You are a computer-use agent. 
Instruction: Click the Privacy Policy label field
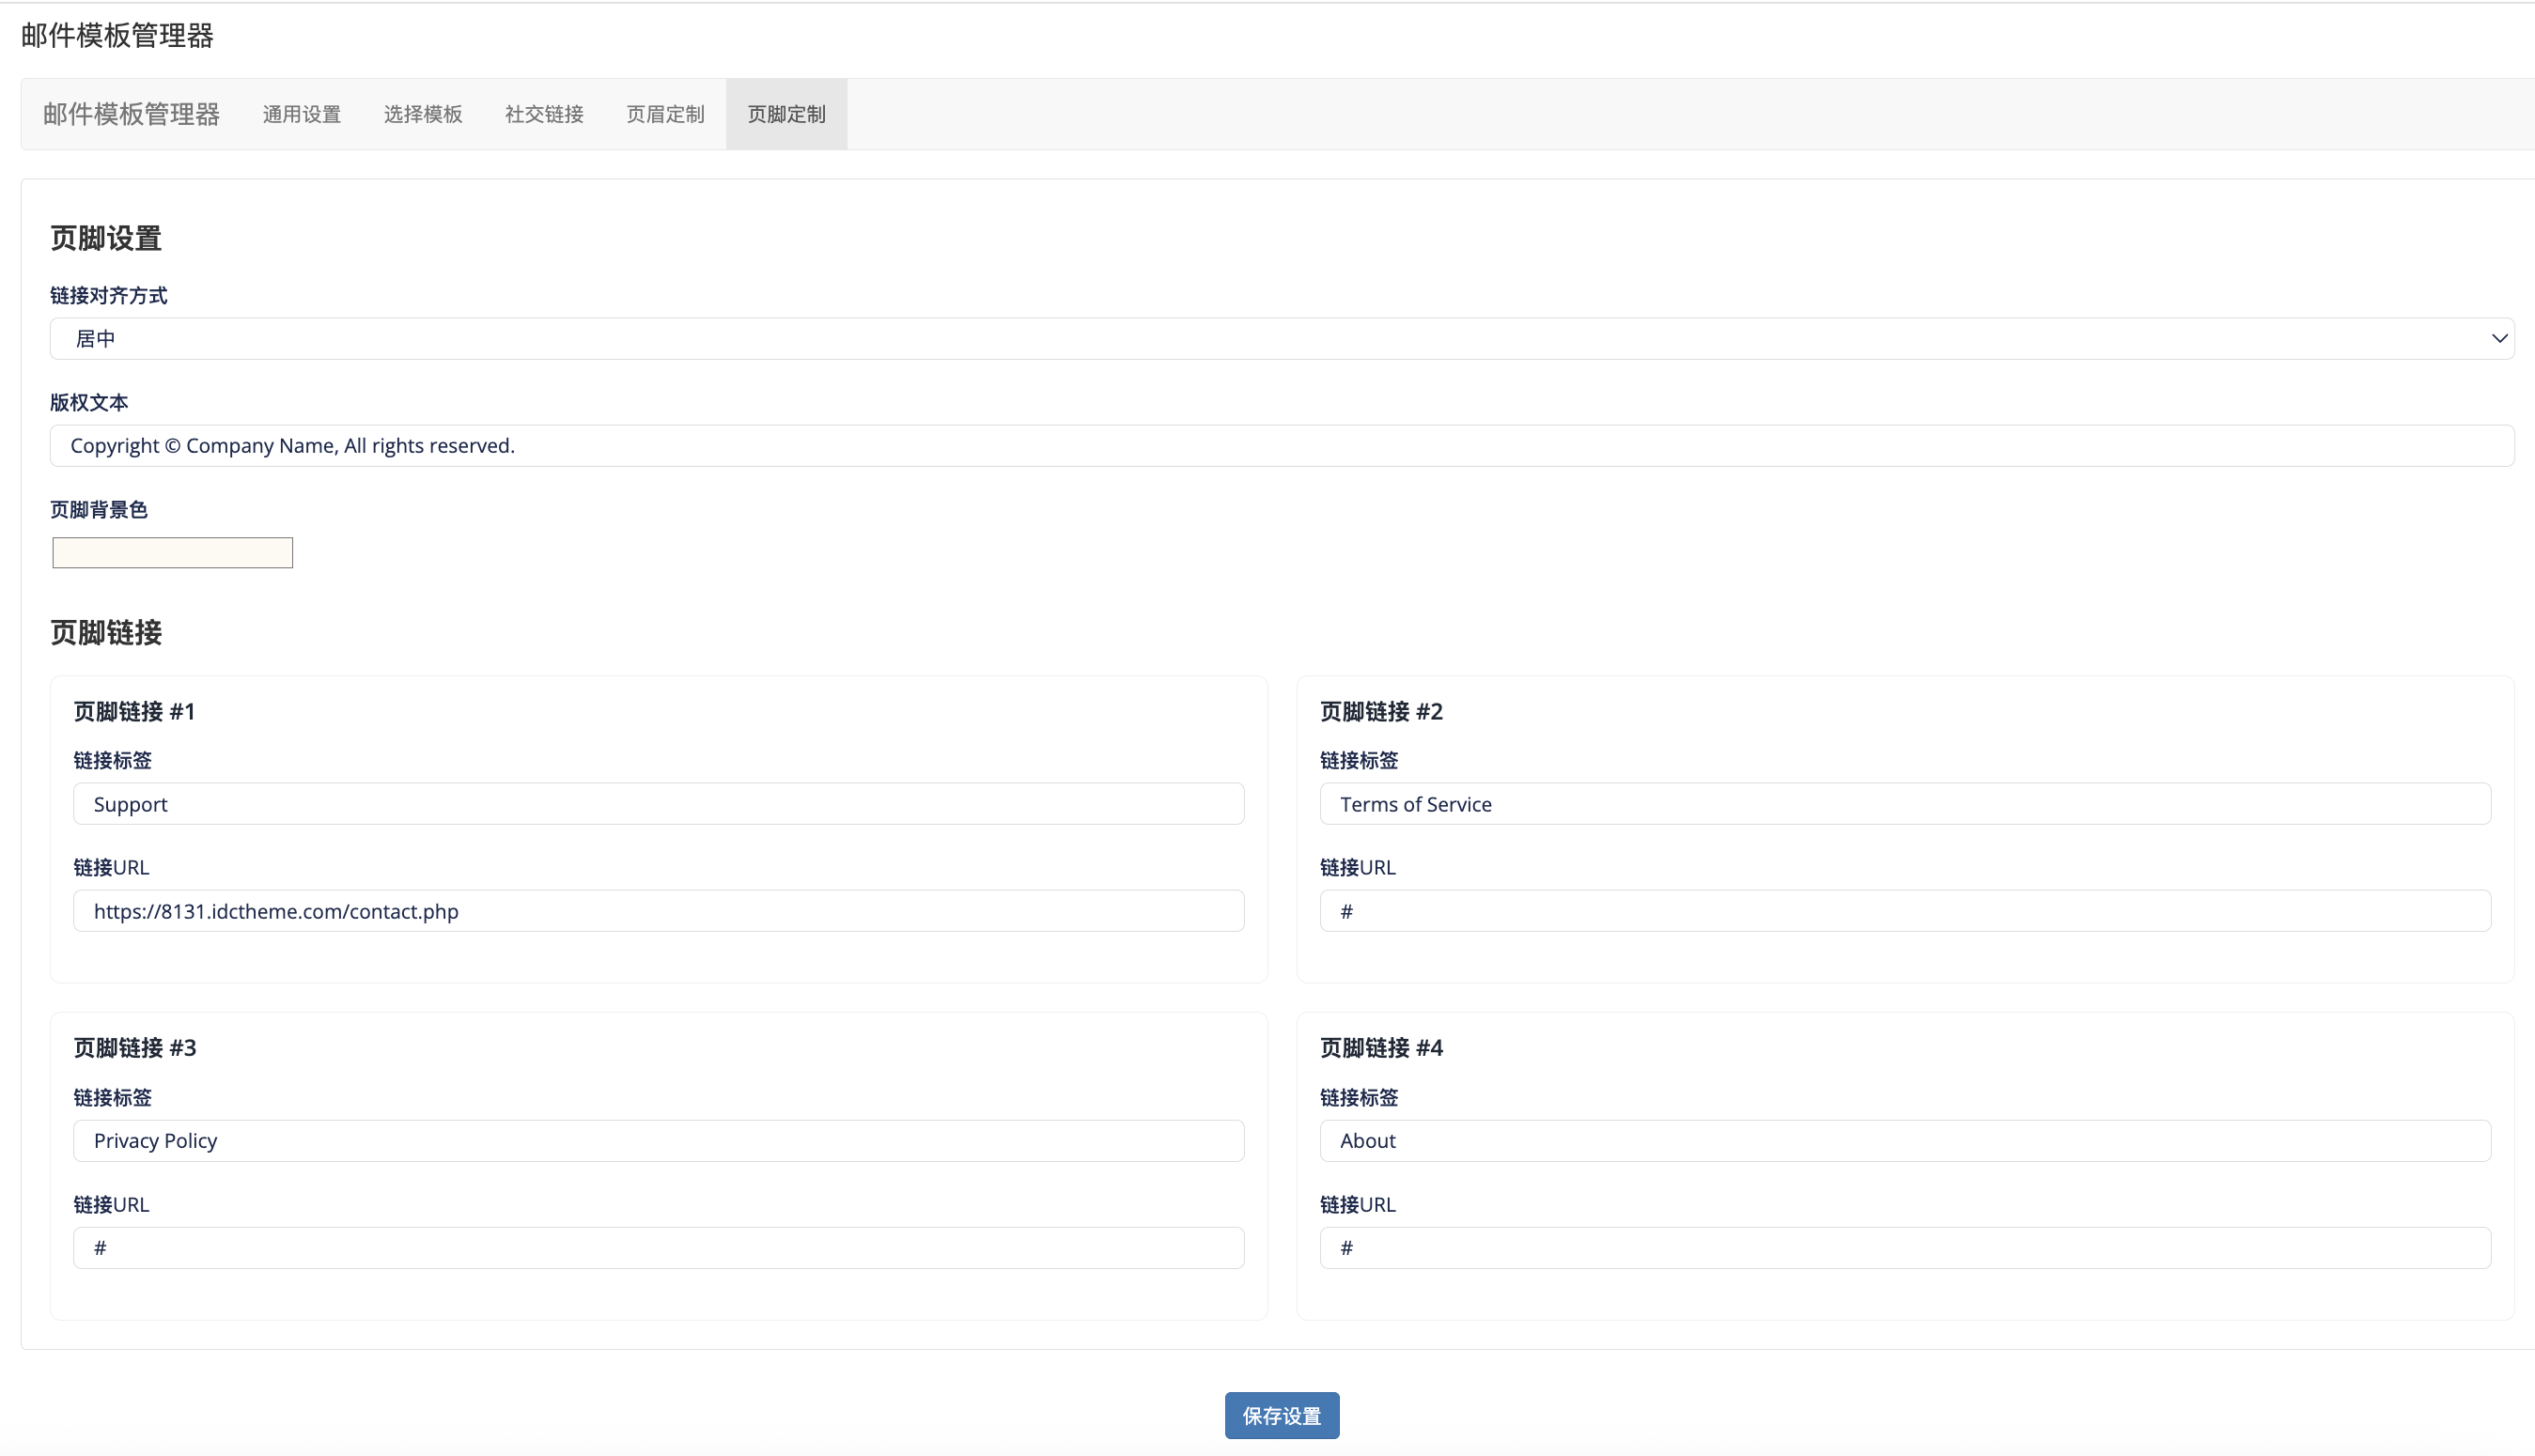[x=658, y=1141]
